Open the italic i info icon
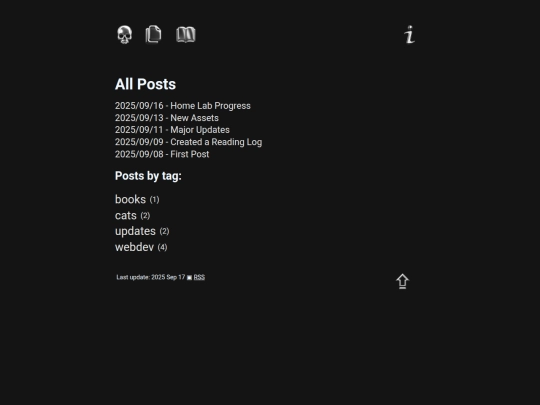 pyautogui.click(x=409, y=34)
